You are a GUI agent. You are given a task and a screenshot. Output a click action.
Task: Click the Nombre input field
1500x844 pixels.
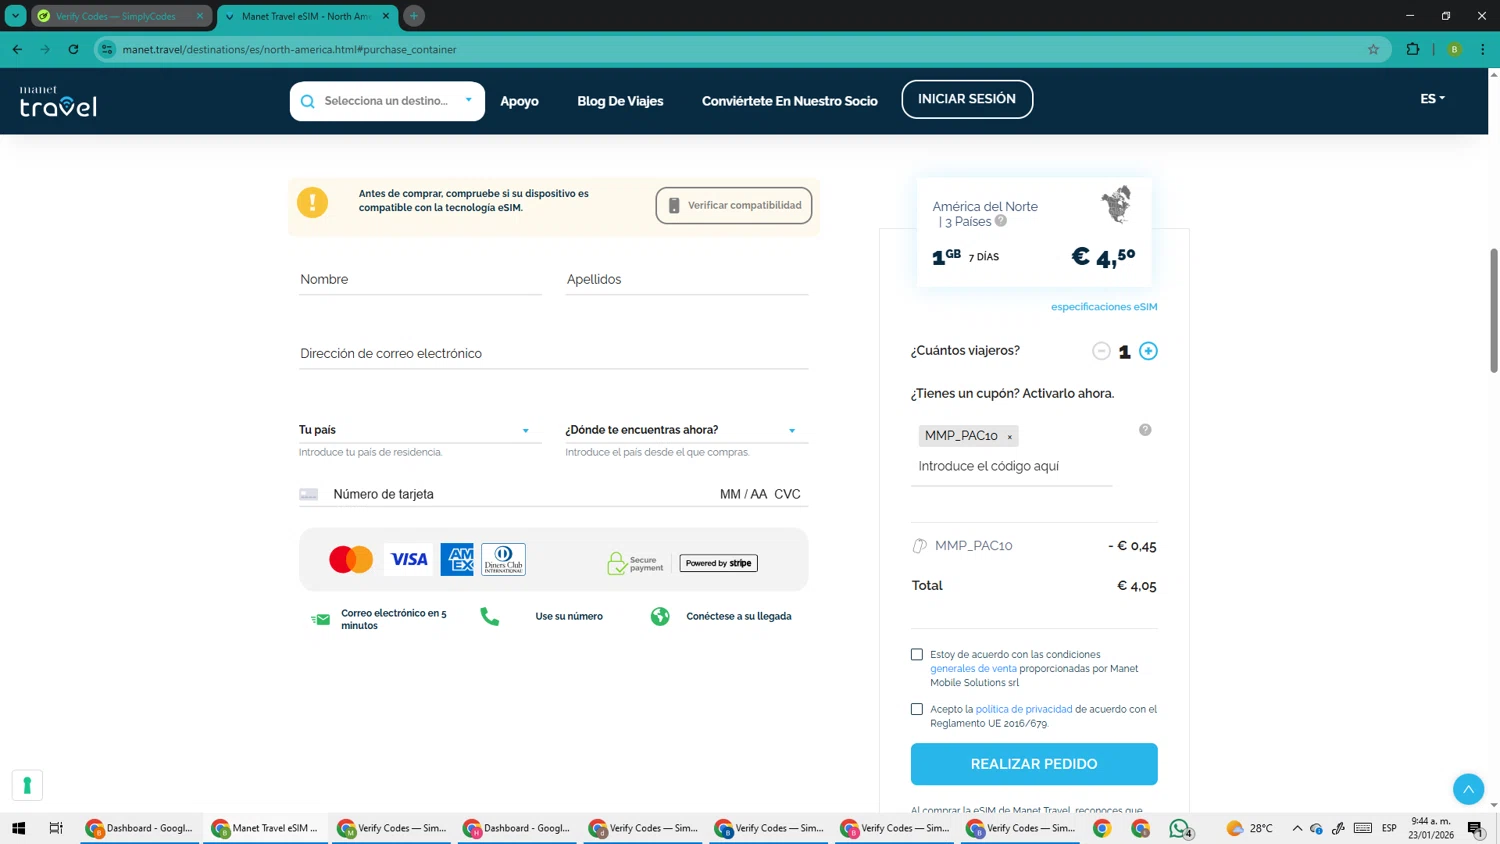420,280
